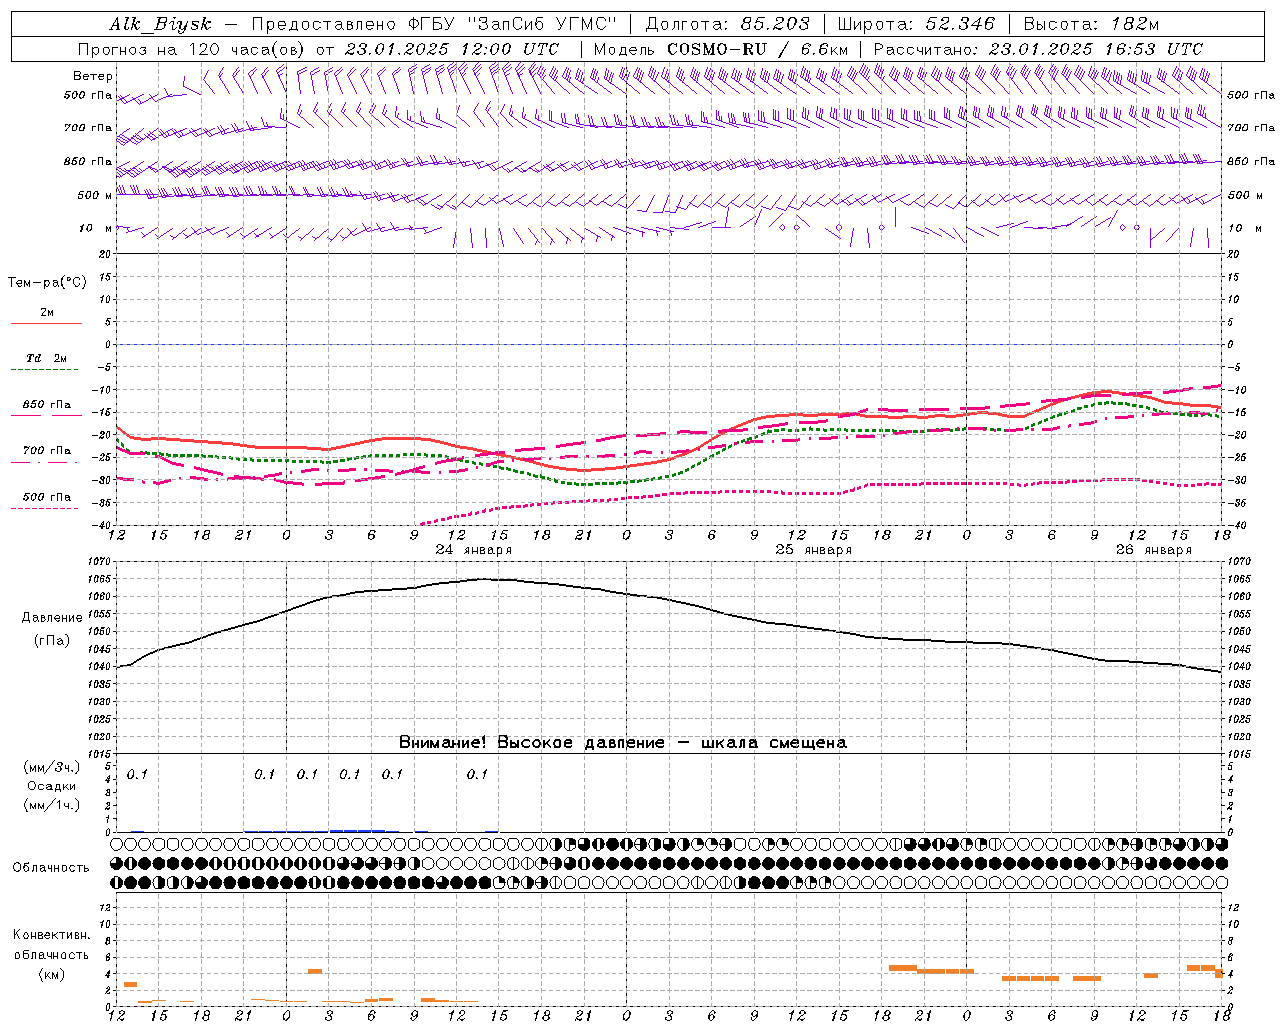Screen dimensions: 1280x1024
Task: Select the 'Высота: 182м' header value
Action: tap(1091, 24)
